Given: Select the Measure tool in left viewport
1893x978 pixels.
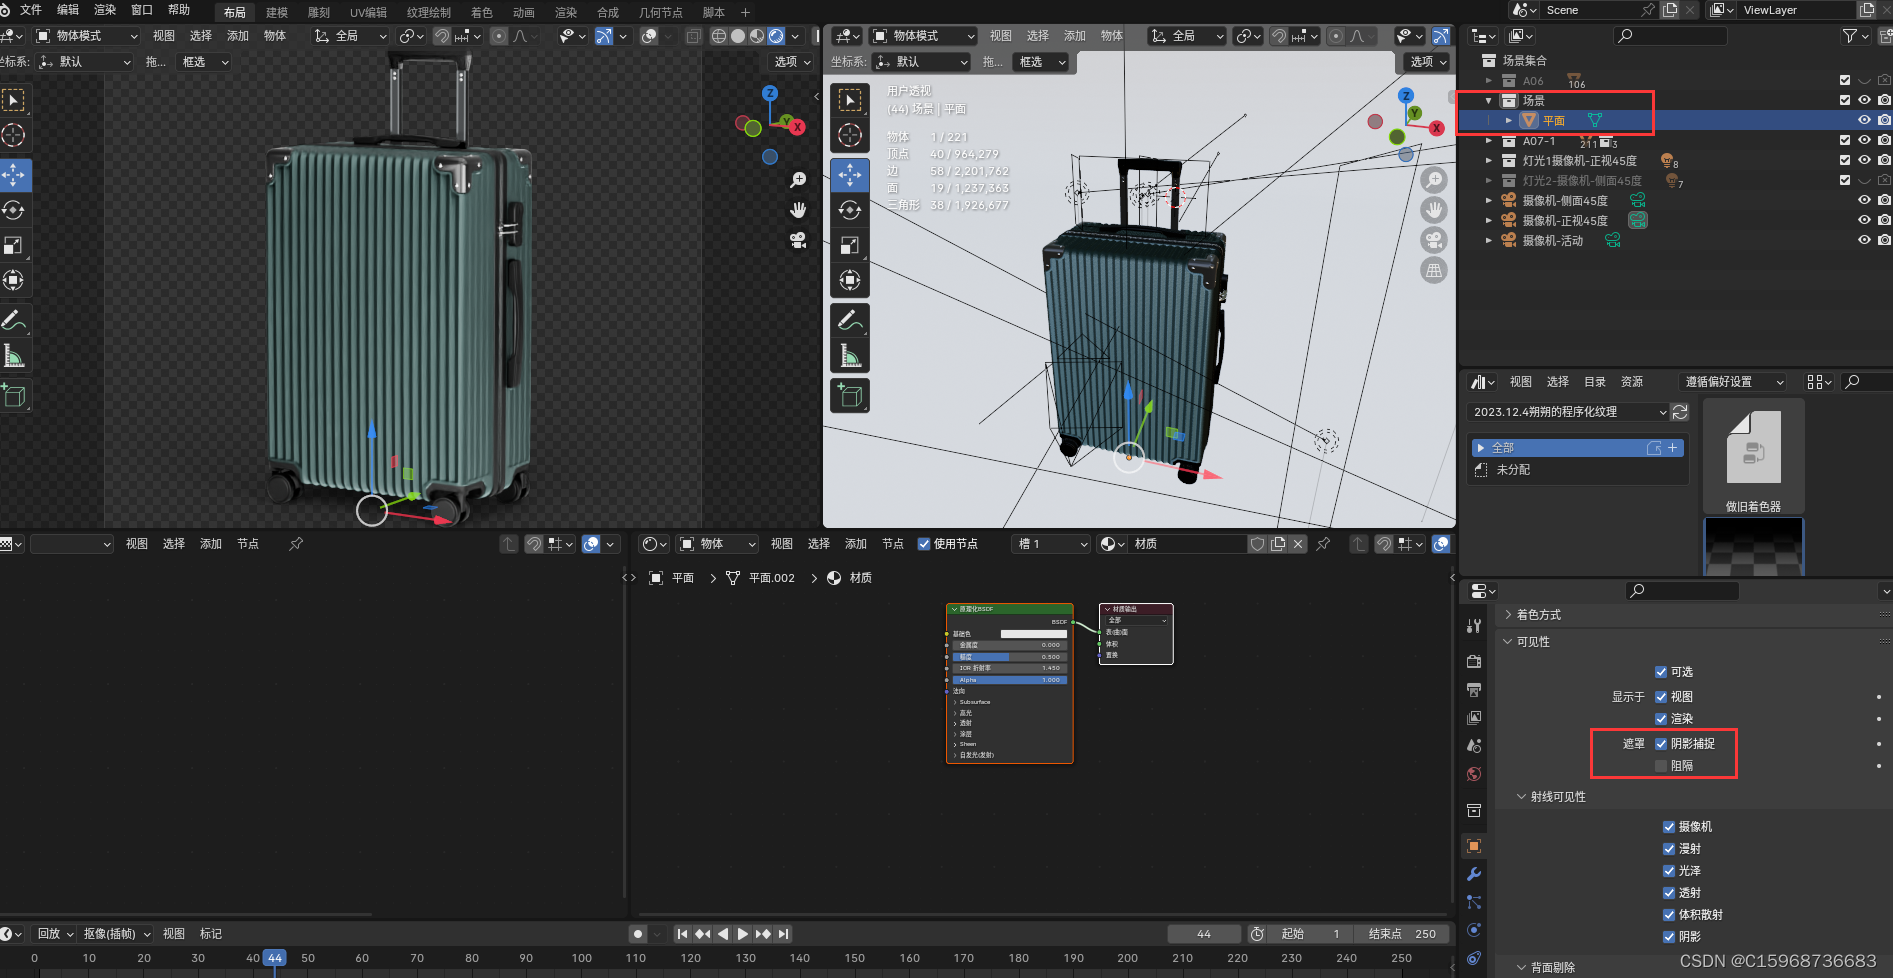Looking at the screenshot, I should pos(14,356).
